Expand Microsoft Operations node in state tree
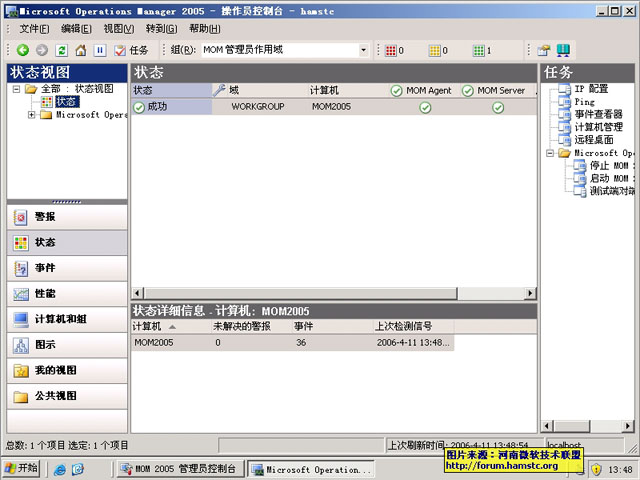Screen dimensions: 640x480 pos(32,115)
